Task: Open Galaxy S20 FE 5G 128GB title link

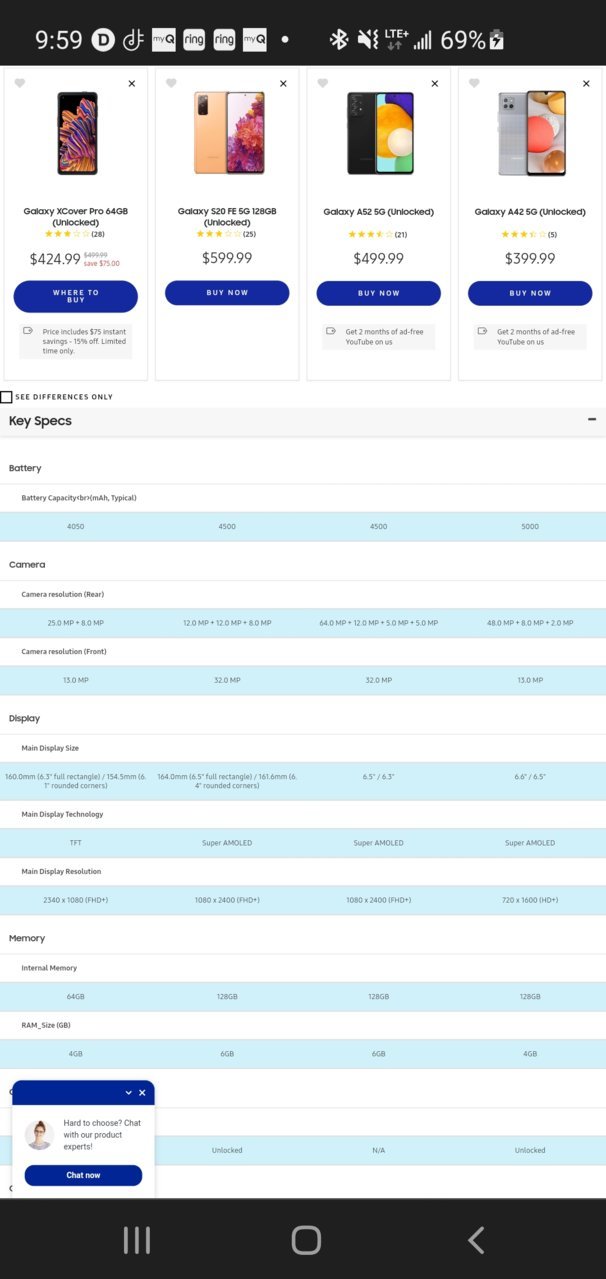Action: (x=227, y=217)
